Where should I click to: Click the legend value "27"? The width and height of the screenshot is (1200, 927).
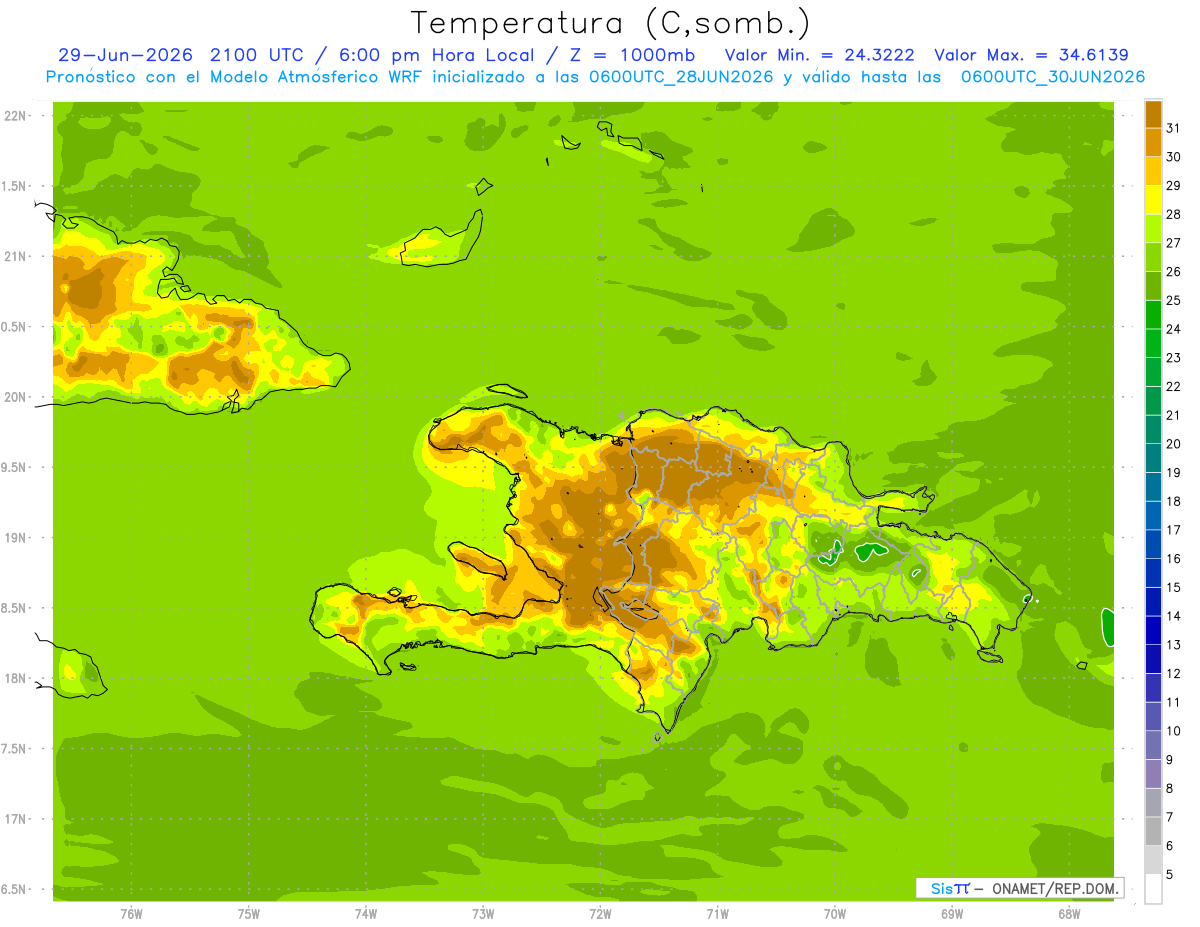point(1173,242)
